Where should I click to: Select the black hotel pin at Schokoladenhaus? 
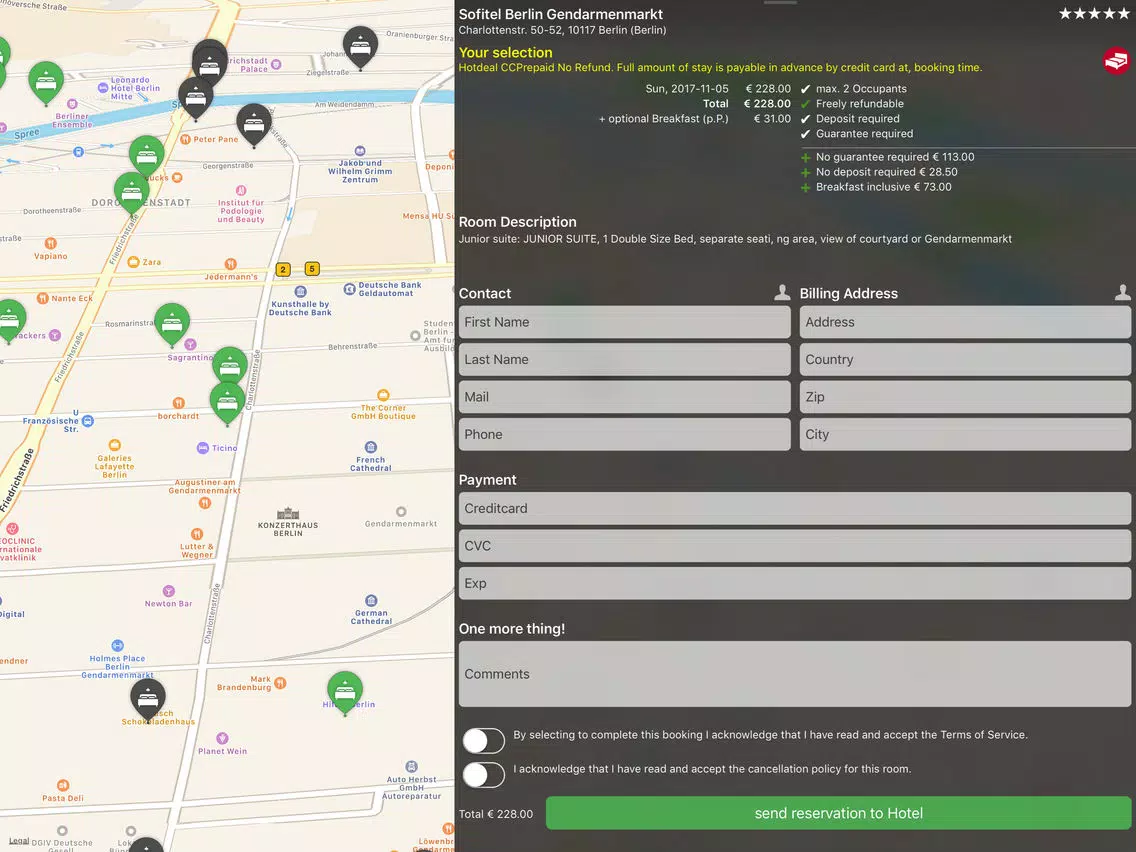148,700
